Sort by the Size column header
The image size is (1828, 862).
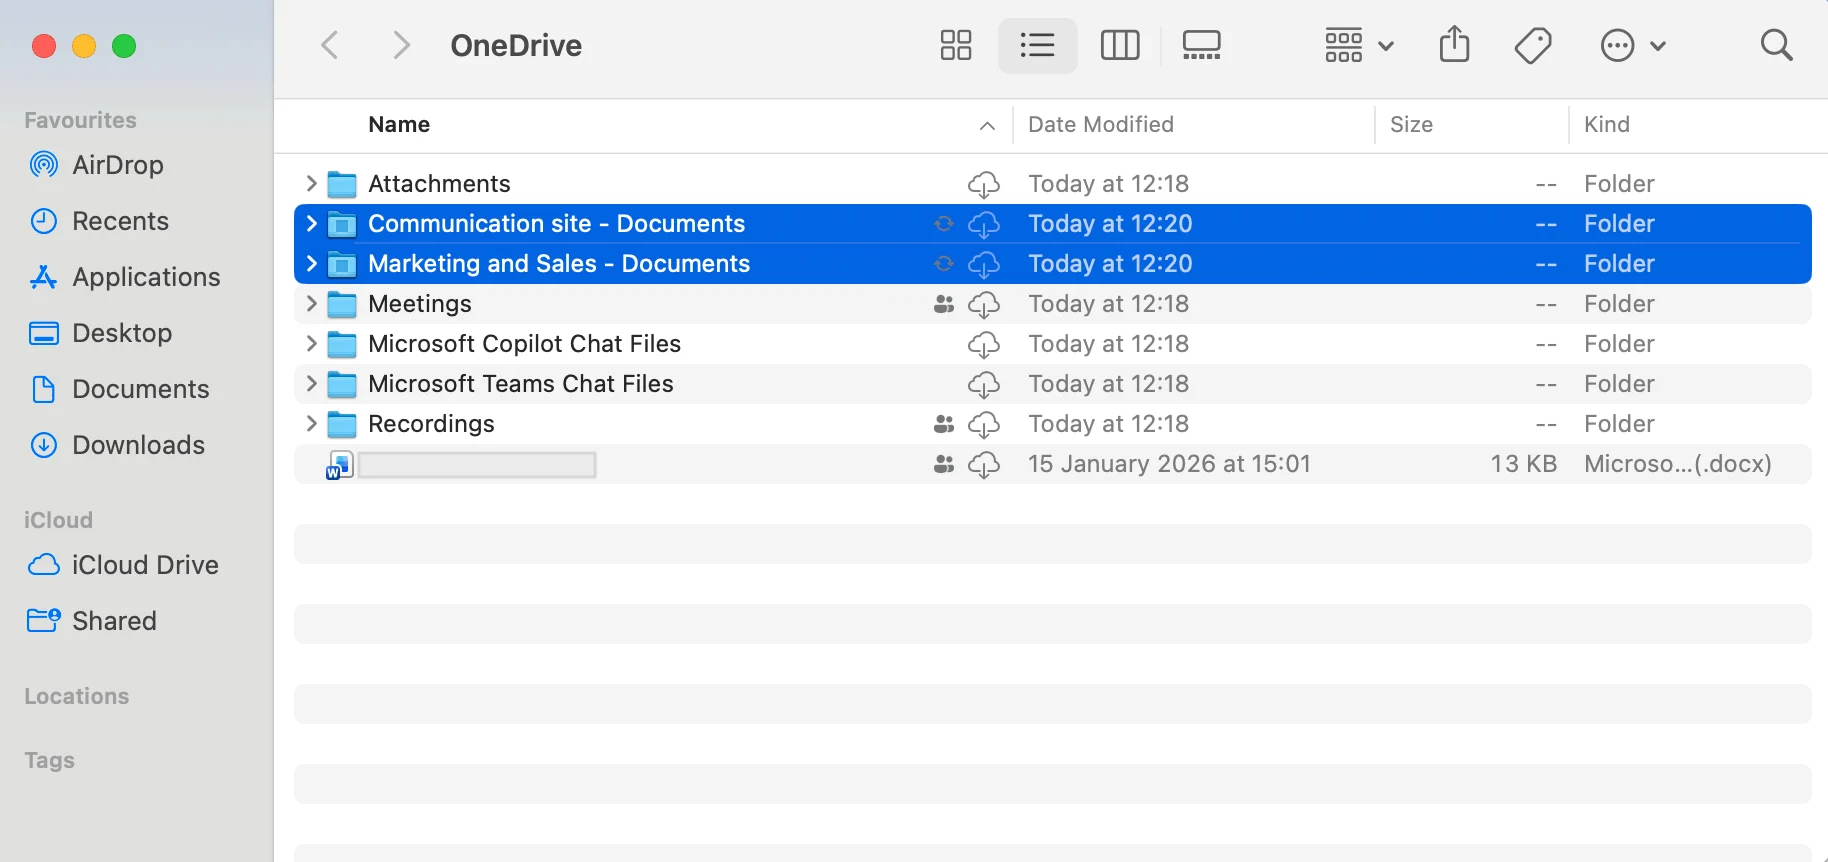pos(1411,124)
